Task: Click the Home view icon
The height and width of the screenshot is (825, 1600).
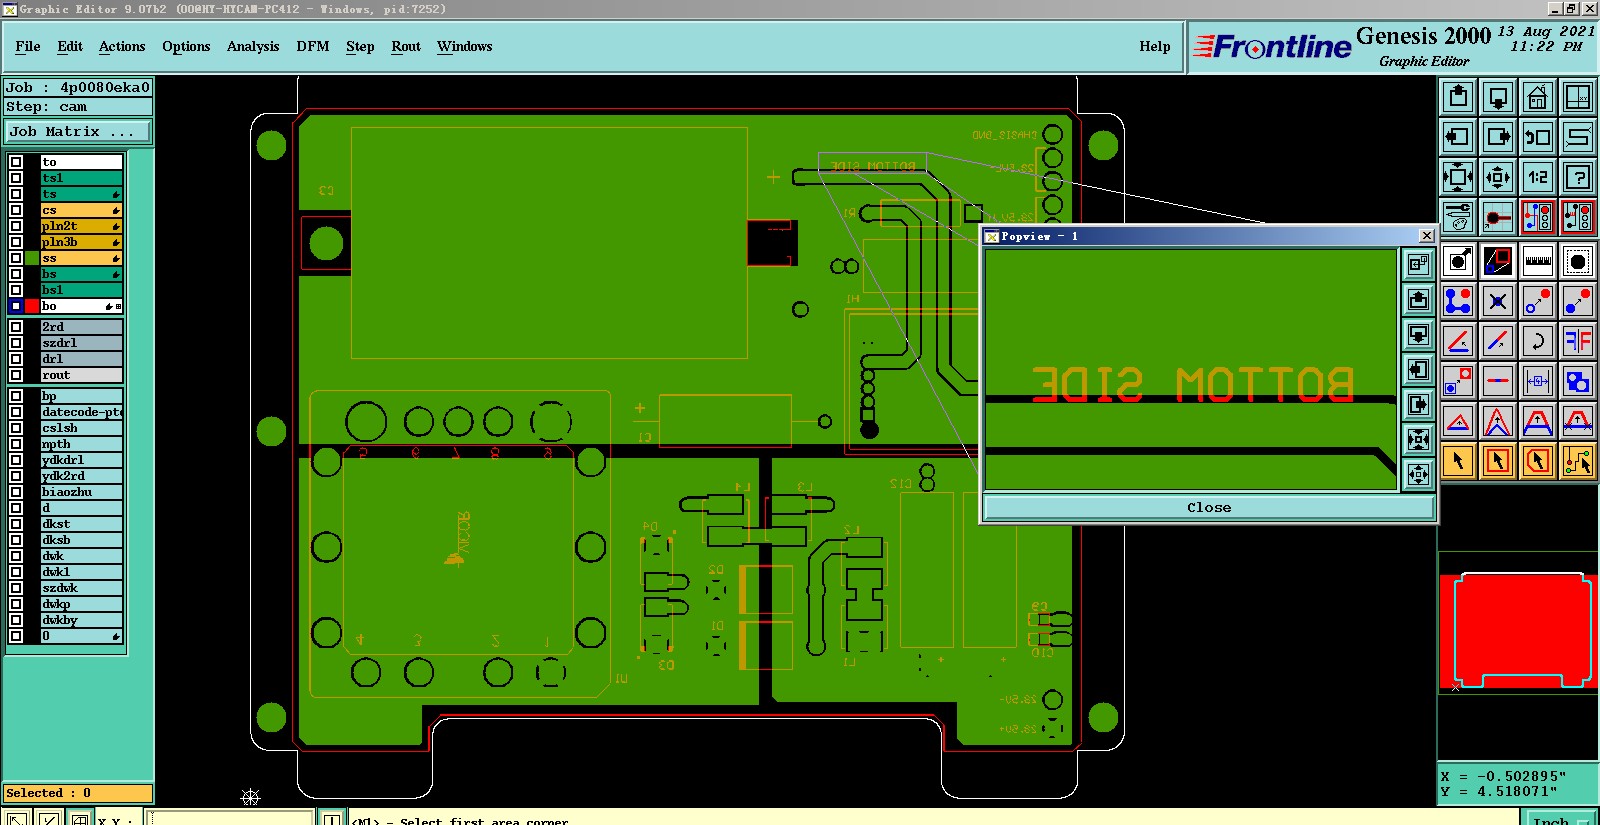Action: [x=1538, y=97]
